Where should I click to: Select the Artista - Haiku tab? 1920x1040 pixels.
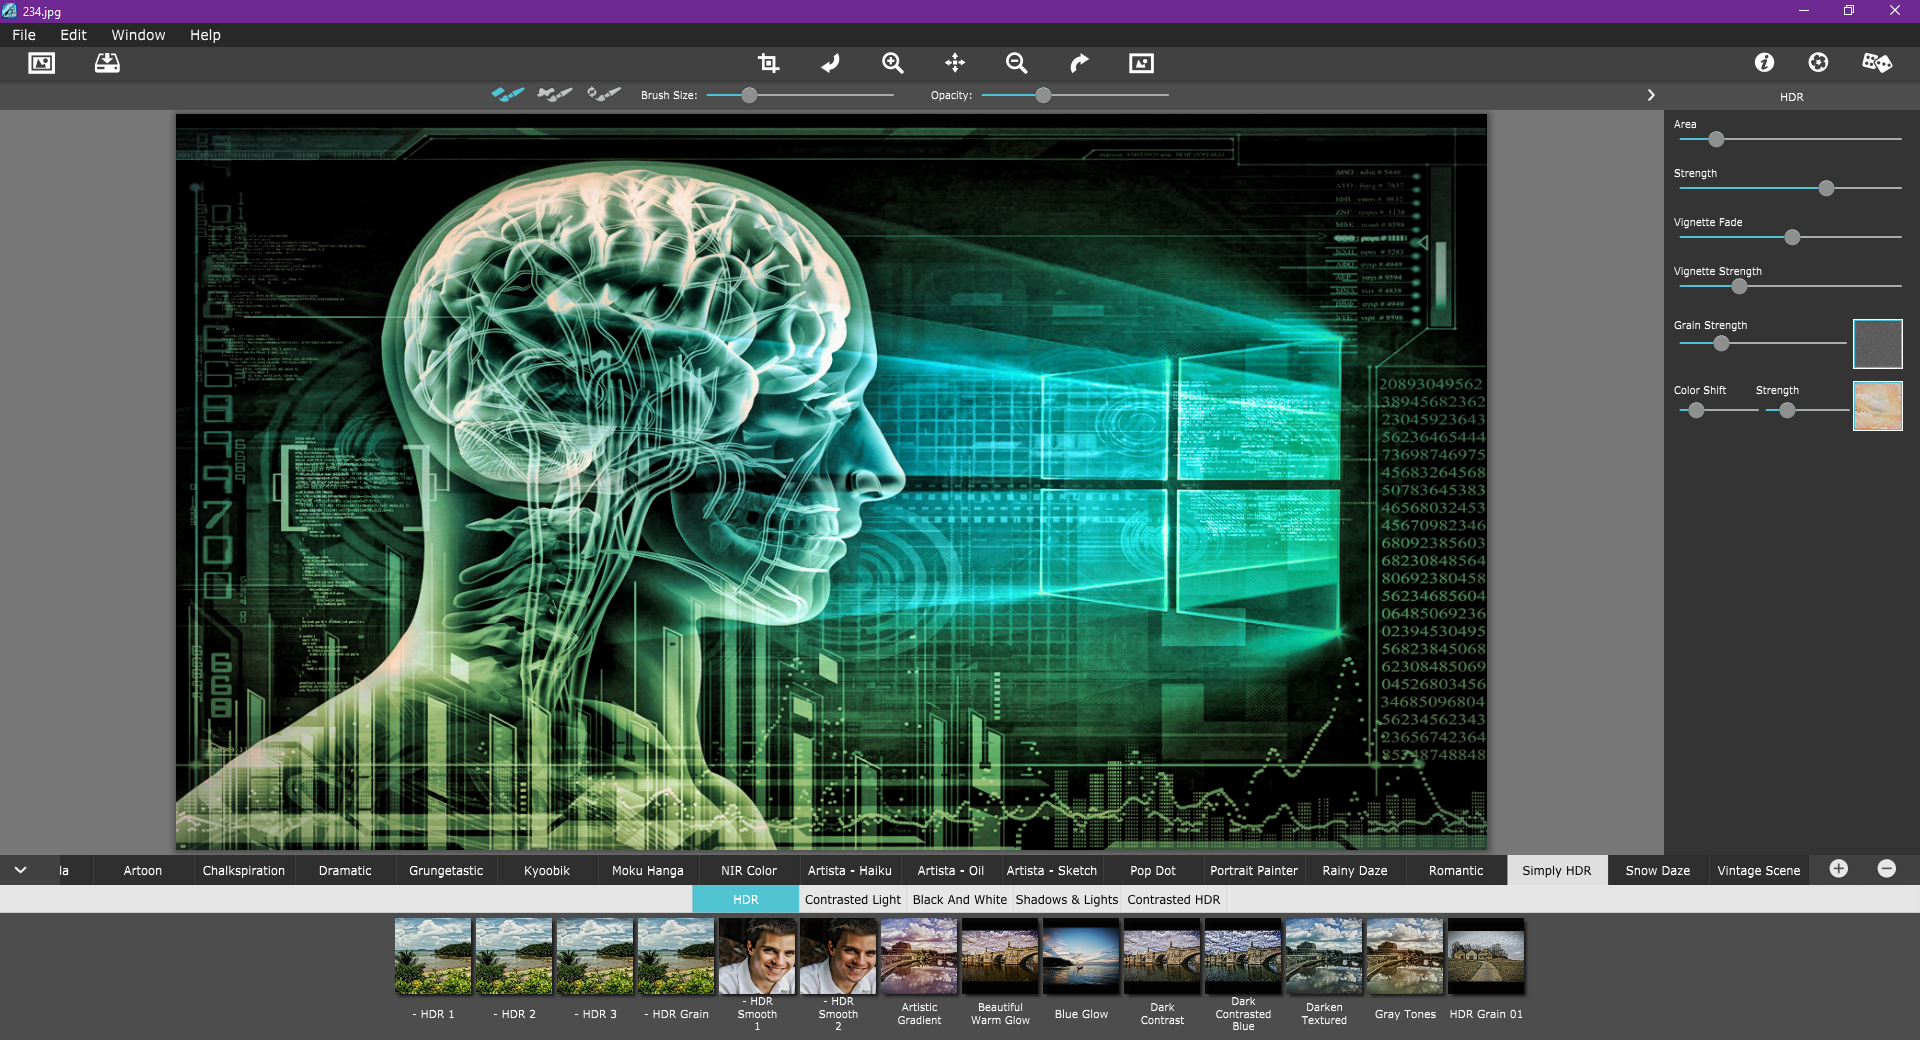[x=850, y=870]
